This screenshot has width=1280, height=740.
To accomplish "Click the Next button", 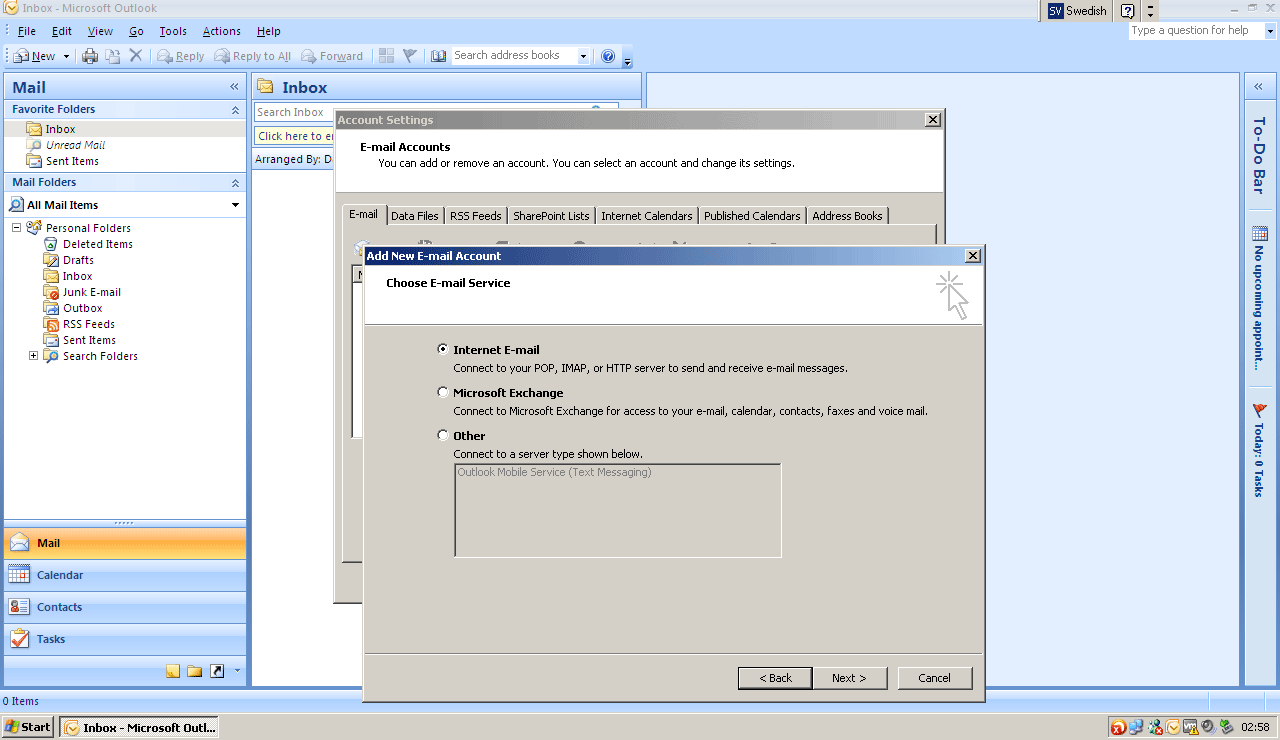I will [848, 678].
